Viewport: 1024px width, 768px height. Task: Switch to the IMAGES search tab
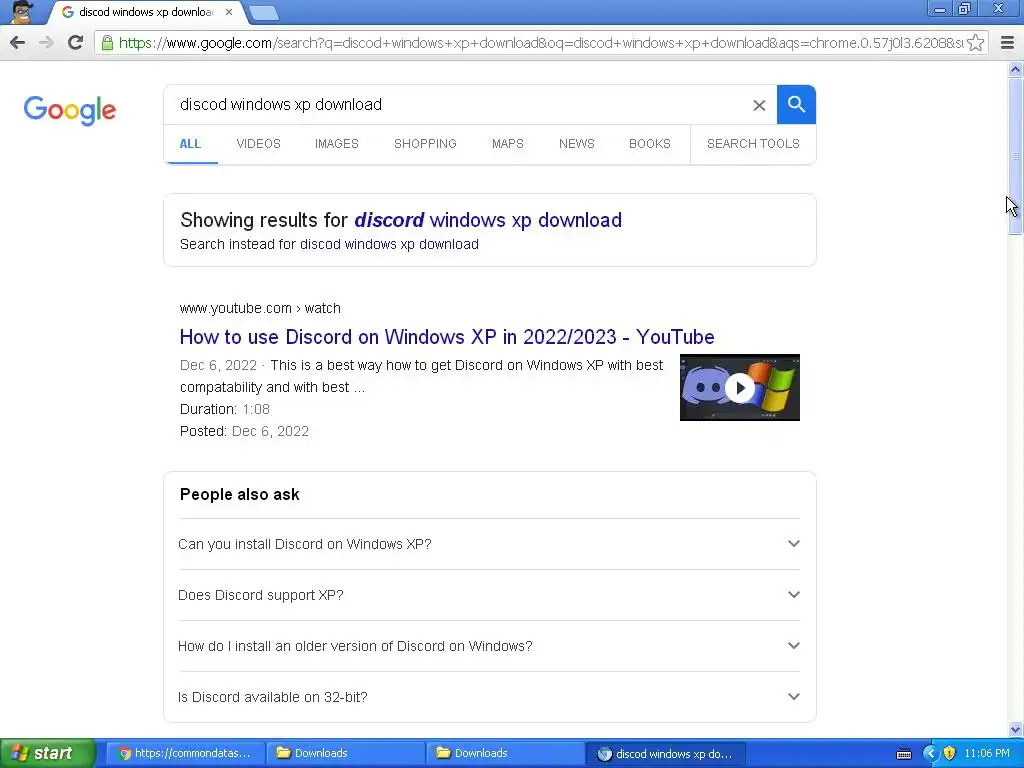point(337,144)
